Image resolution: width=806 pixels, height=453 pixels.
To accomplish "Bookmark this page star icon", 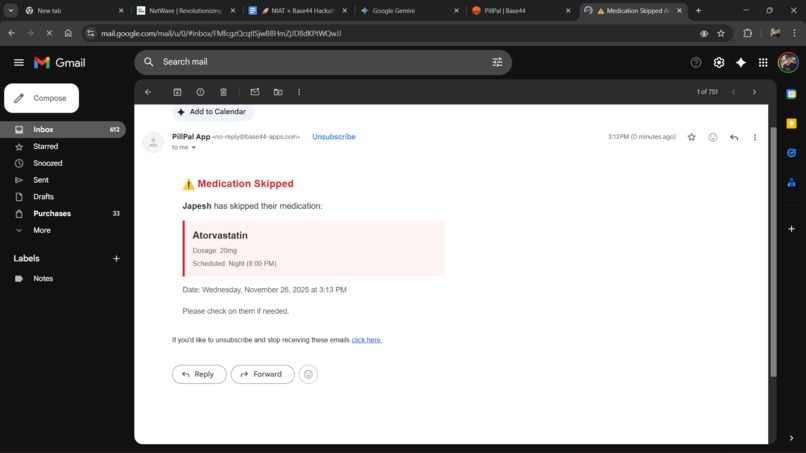I will (721, 33).
